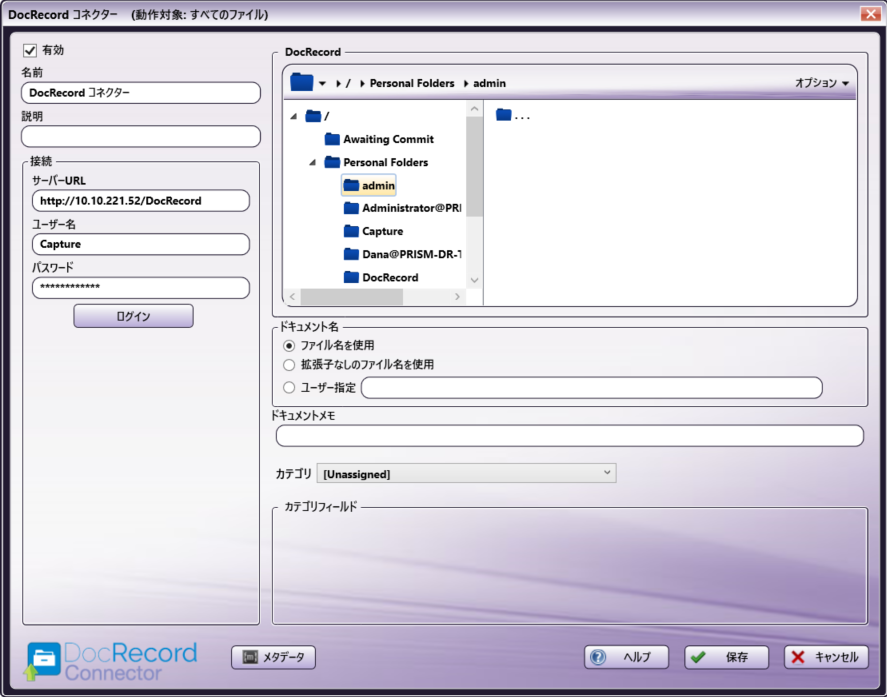Open the メタデータ dialog
The width and height of the screenshot is (887, 697).
273,657
